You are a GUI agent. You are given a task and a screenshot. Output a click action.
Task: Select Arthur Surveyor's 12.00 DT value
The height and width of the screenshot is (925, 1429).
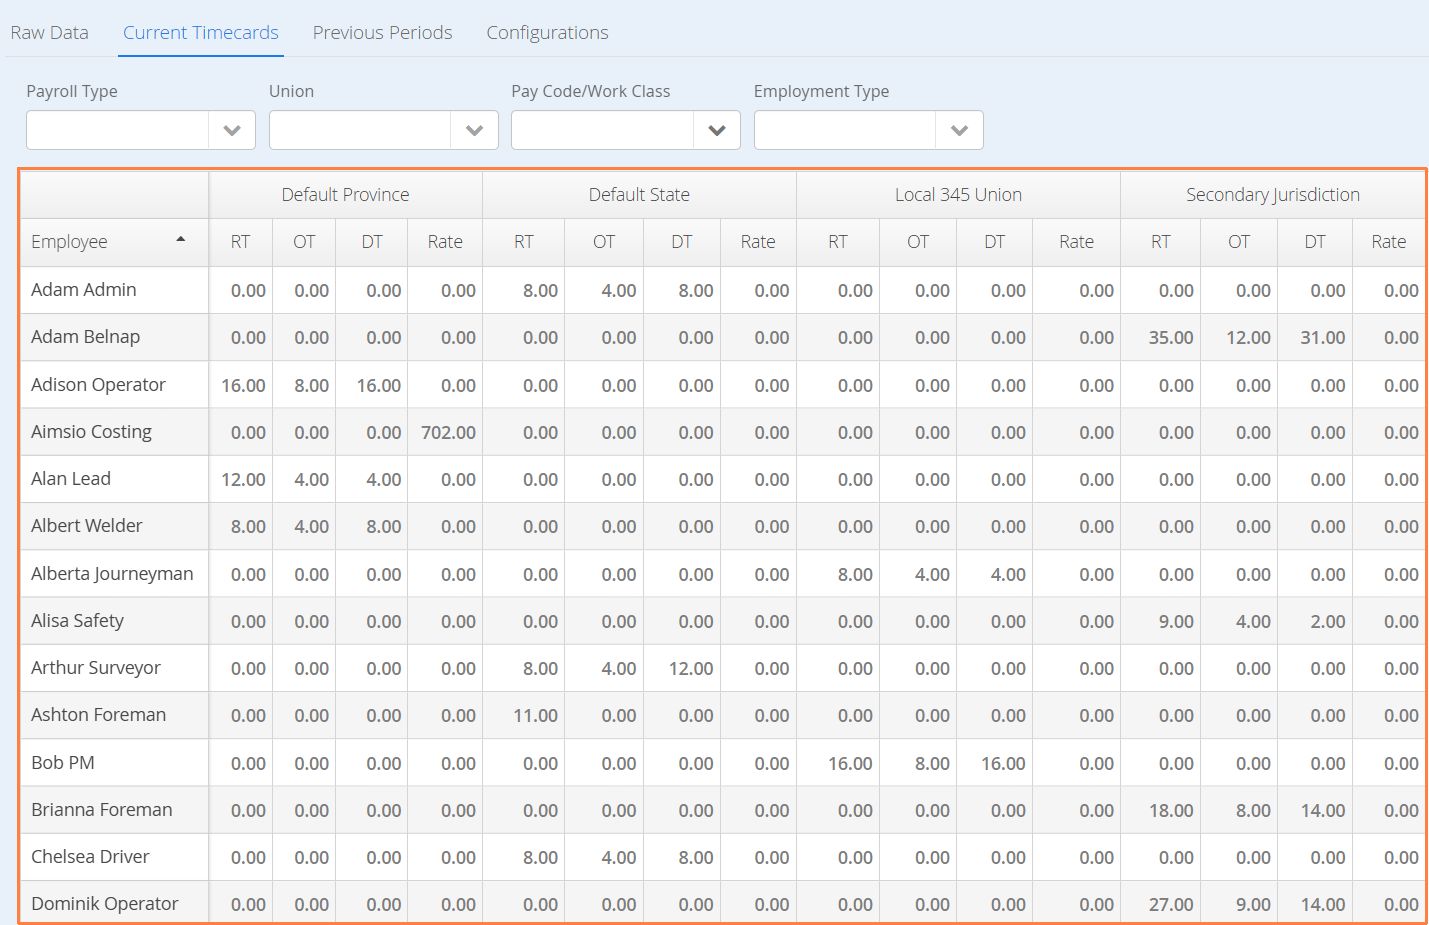691,669
